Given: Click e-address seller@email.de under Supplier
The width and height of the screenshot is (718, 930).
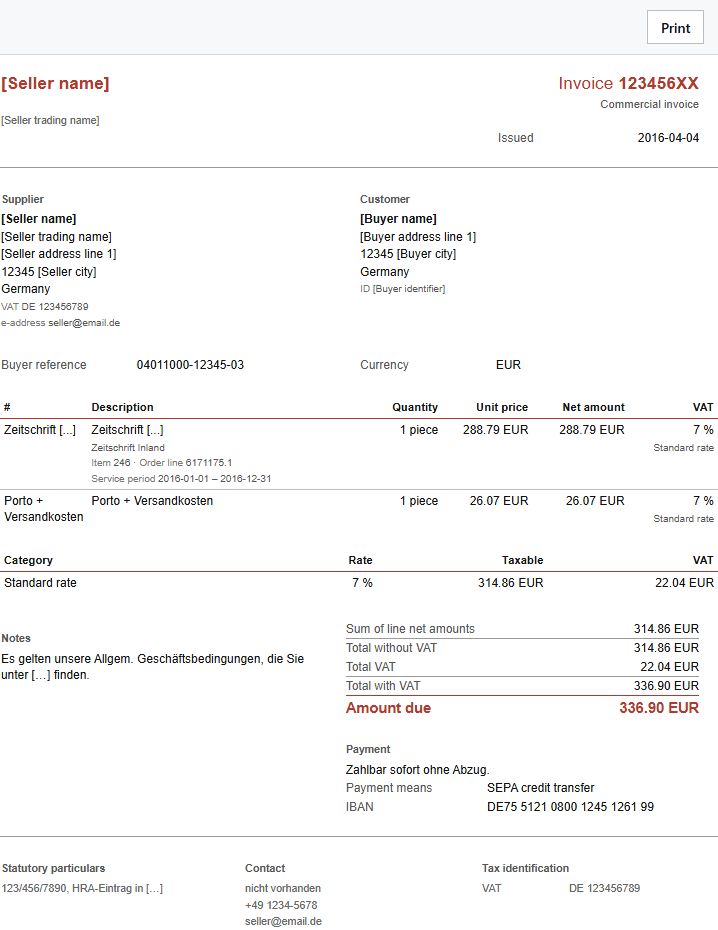Looking at the screenshot, I should tap(60, 323).
